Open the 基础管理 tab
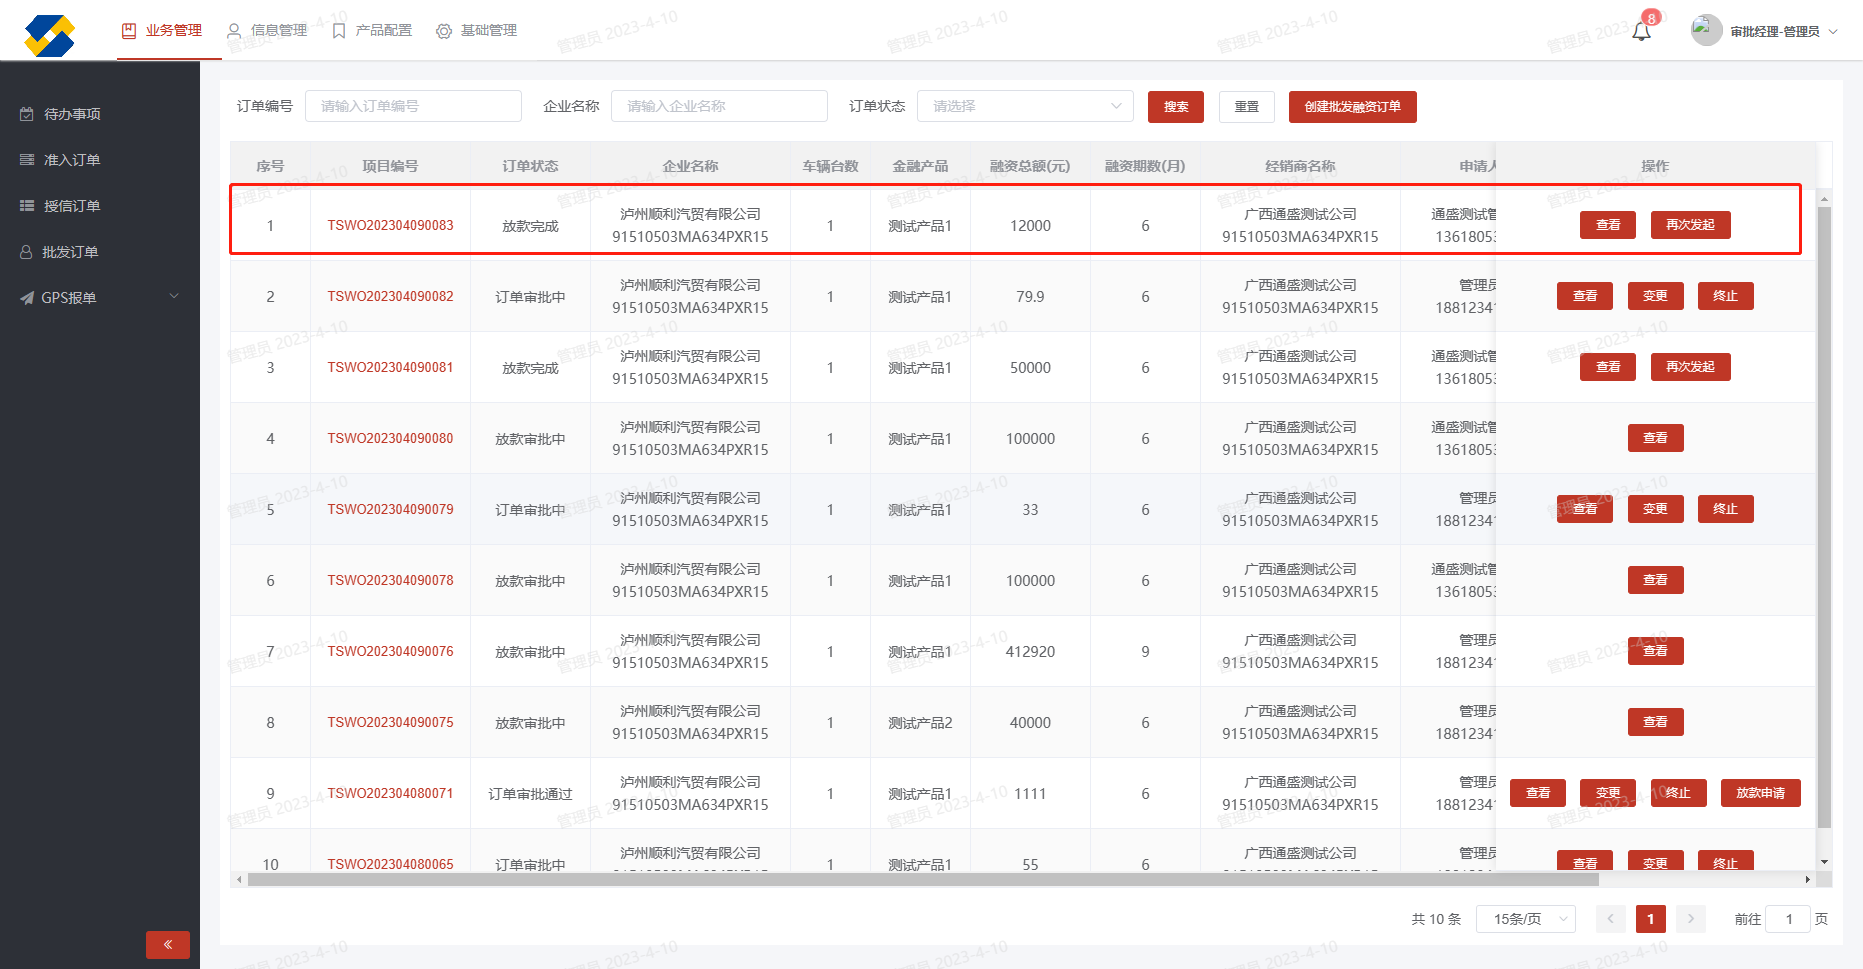Viewport: 1863px width, 969px height. (477, 31)
